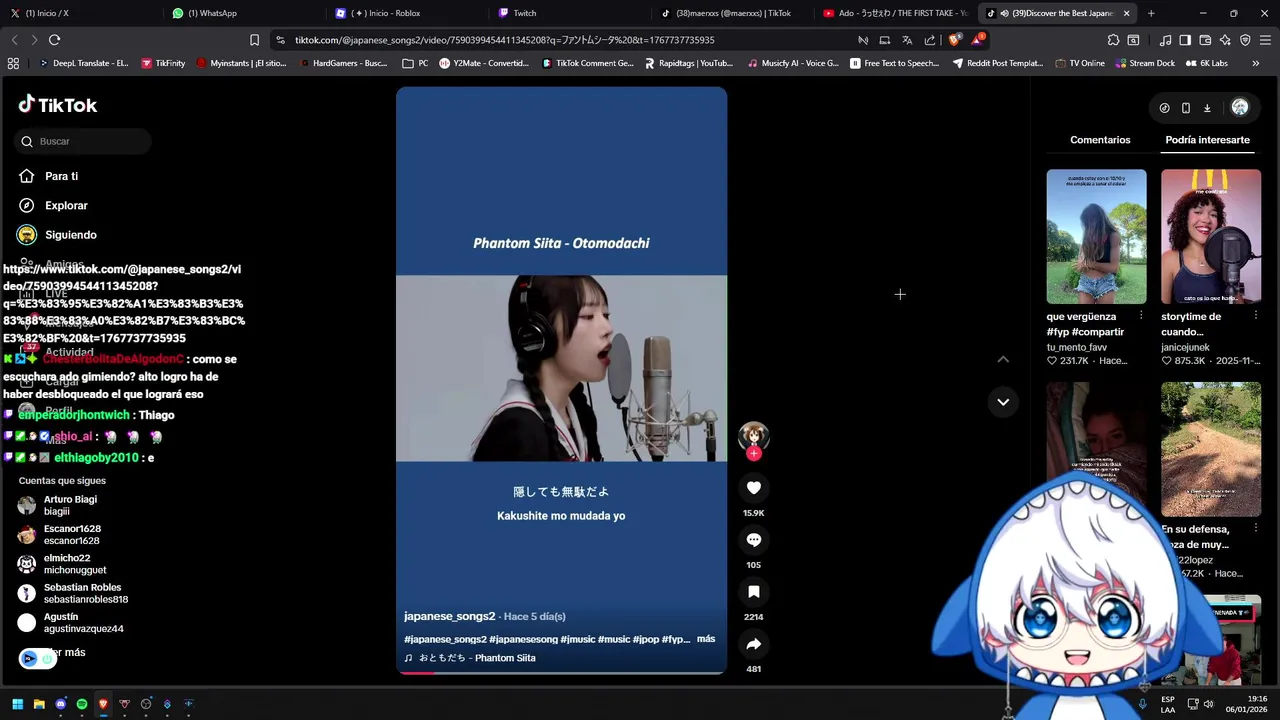Open the Leo AI sparkle toolbar icon
The width and height of the screenshot is (1280, 720).
(1225, 40)
